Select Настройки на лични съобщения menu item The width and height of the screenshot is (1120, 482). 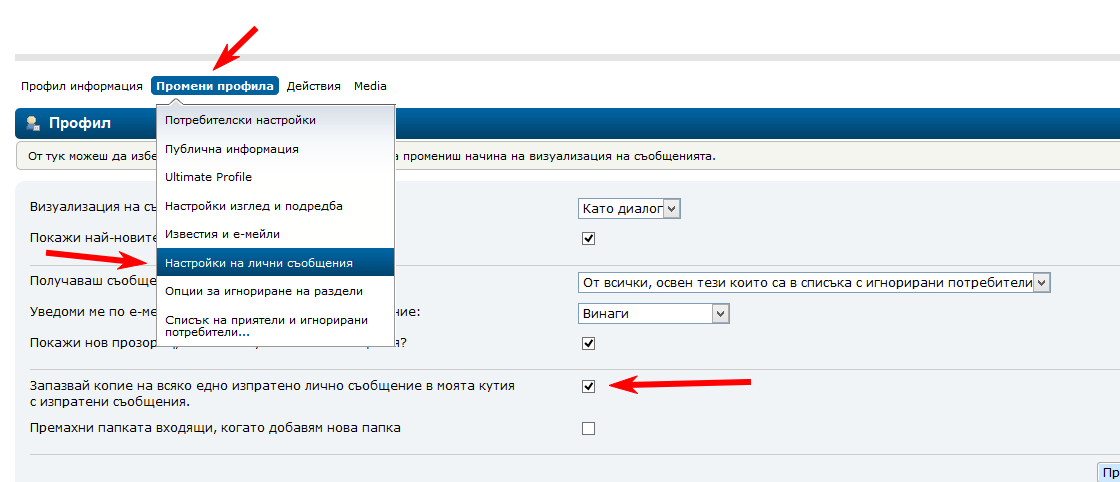(x=259, y=263)
